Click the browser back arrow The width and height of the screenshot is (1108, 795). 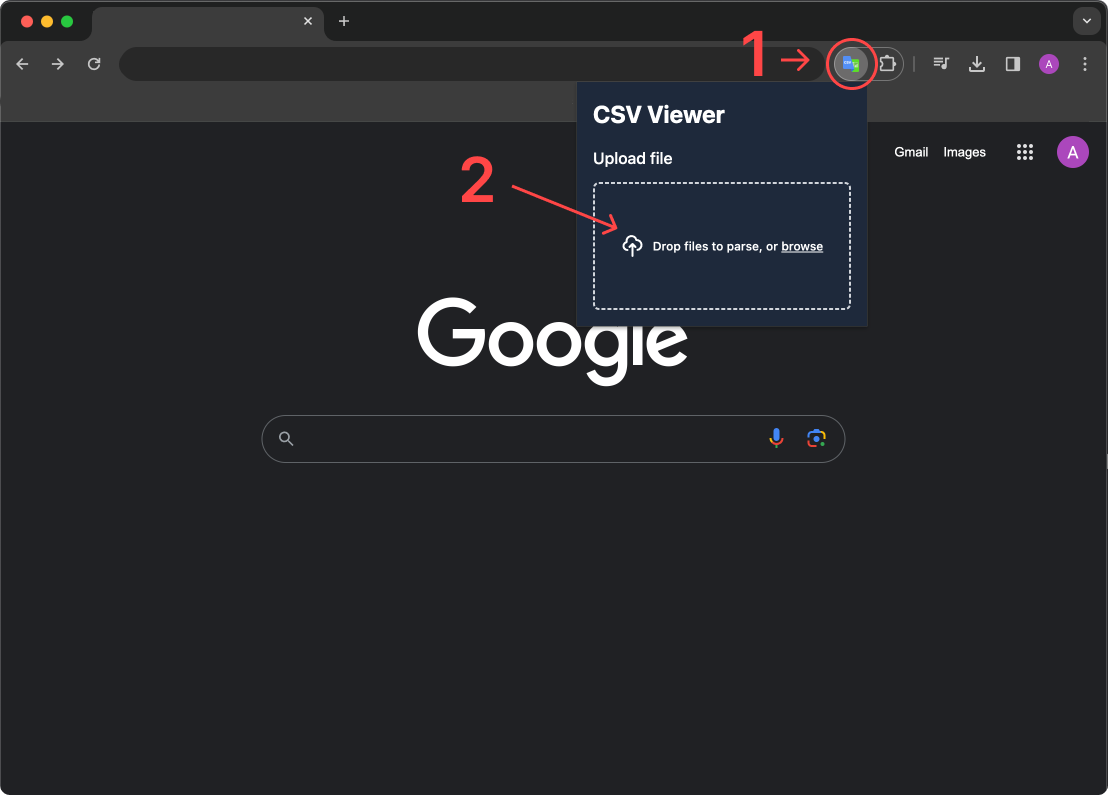click(22, 63)
